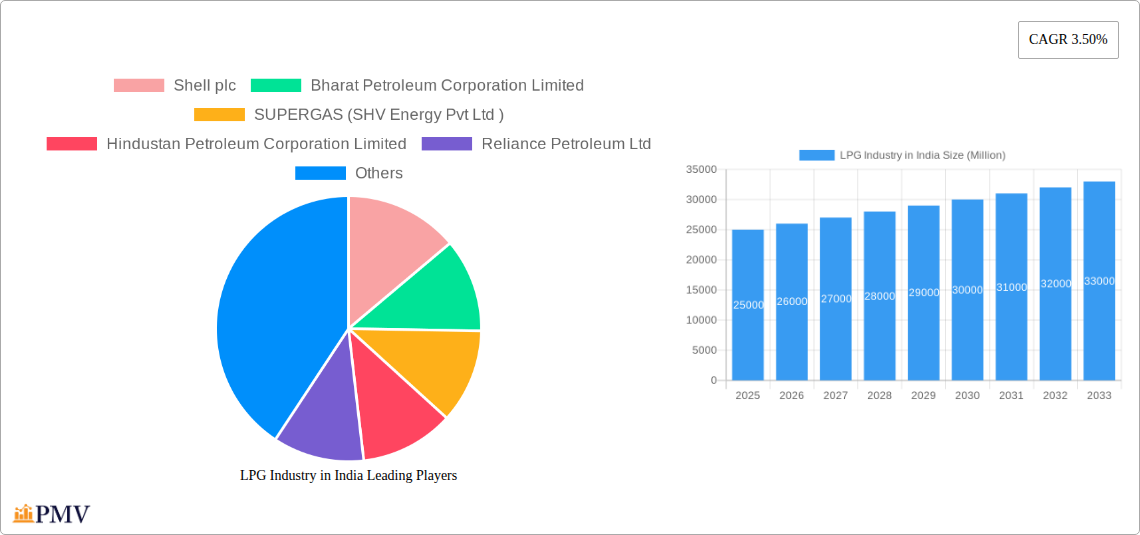Click the Shell plc pink legend swatch
This screenshot has height=535, width=1140.
(139, 86)
